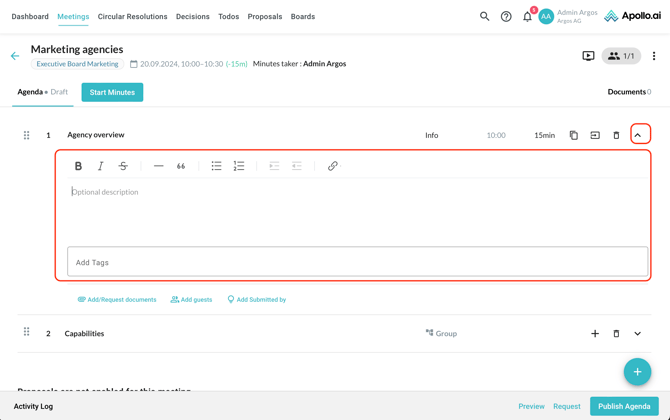Click the Publish Agenda button
The image size is (670, 420).
pyautogui.click(x=624, y=406)
